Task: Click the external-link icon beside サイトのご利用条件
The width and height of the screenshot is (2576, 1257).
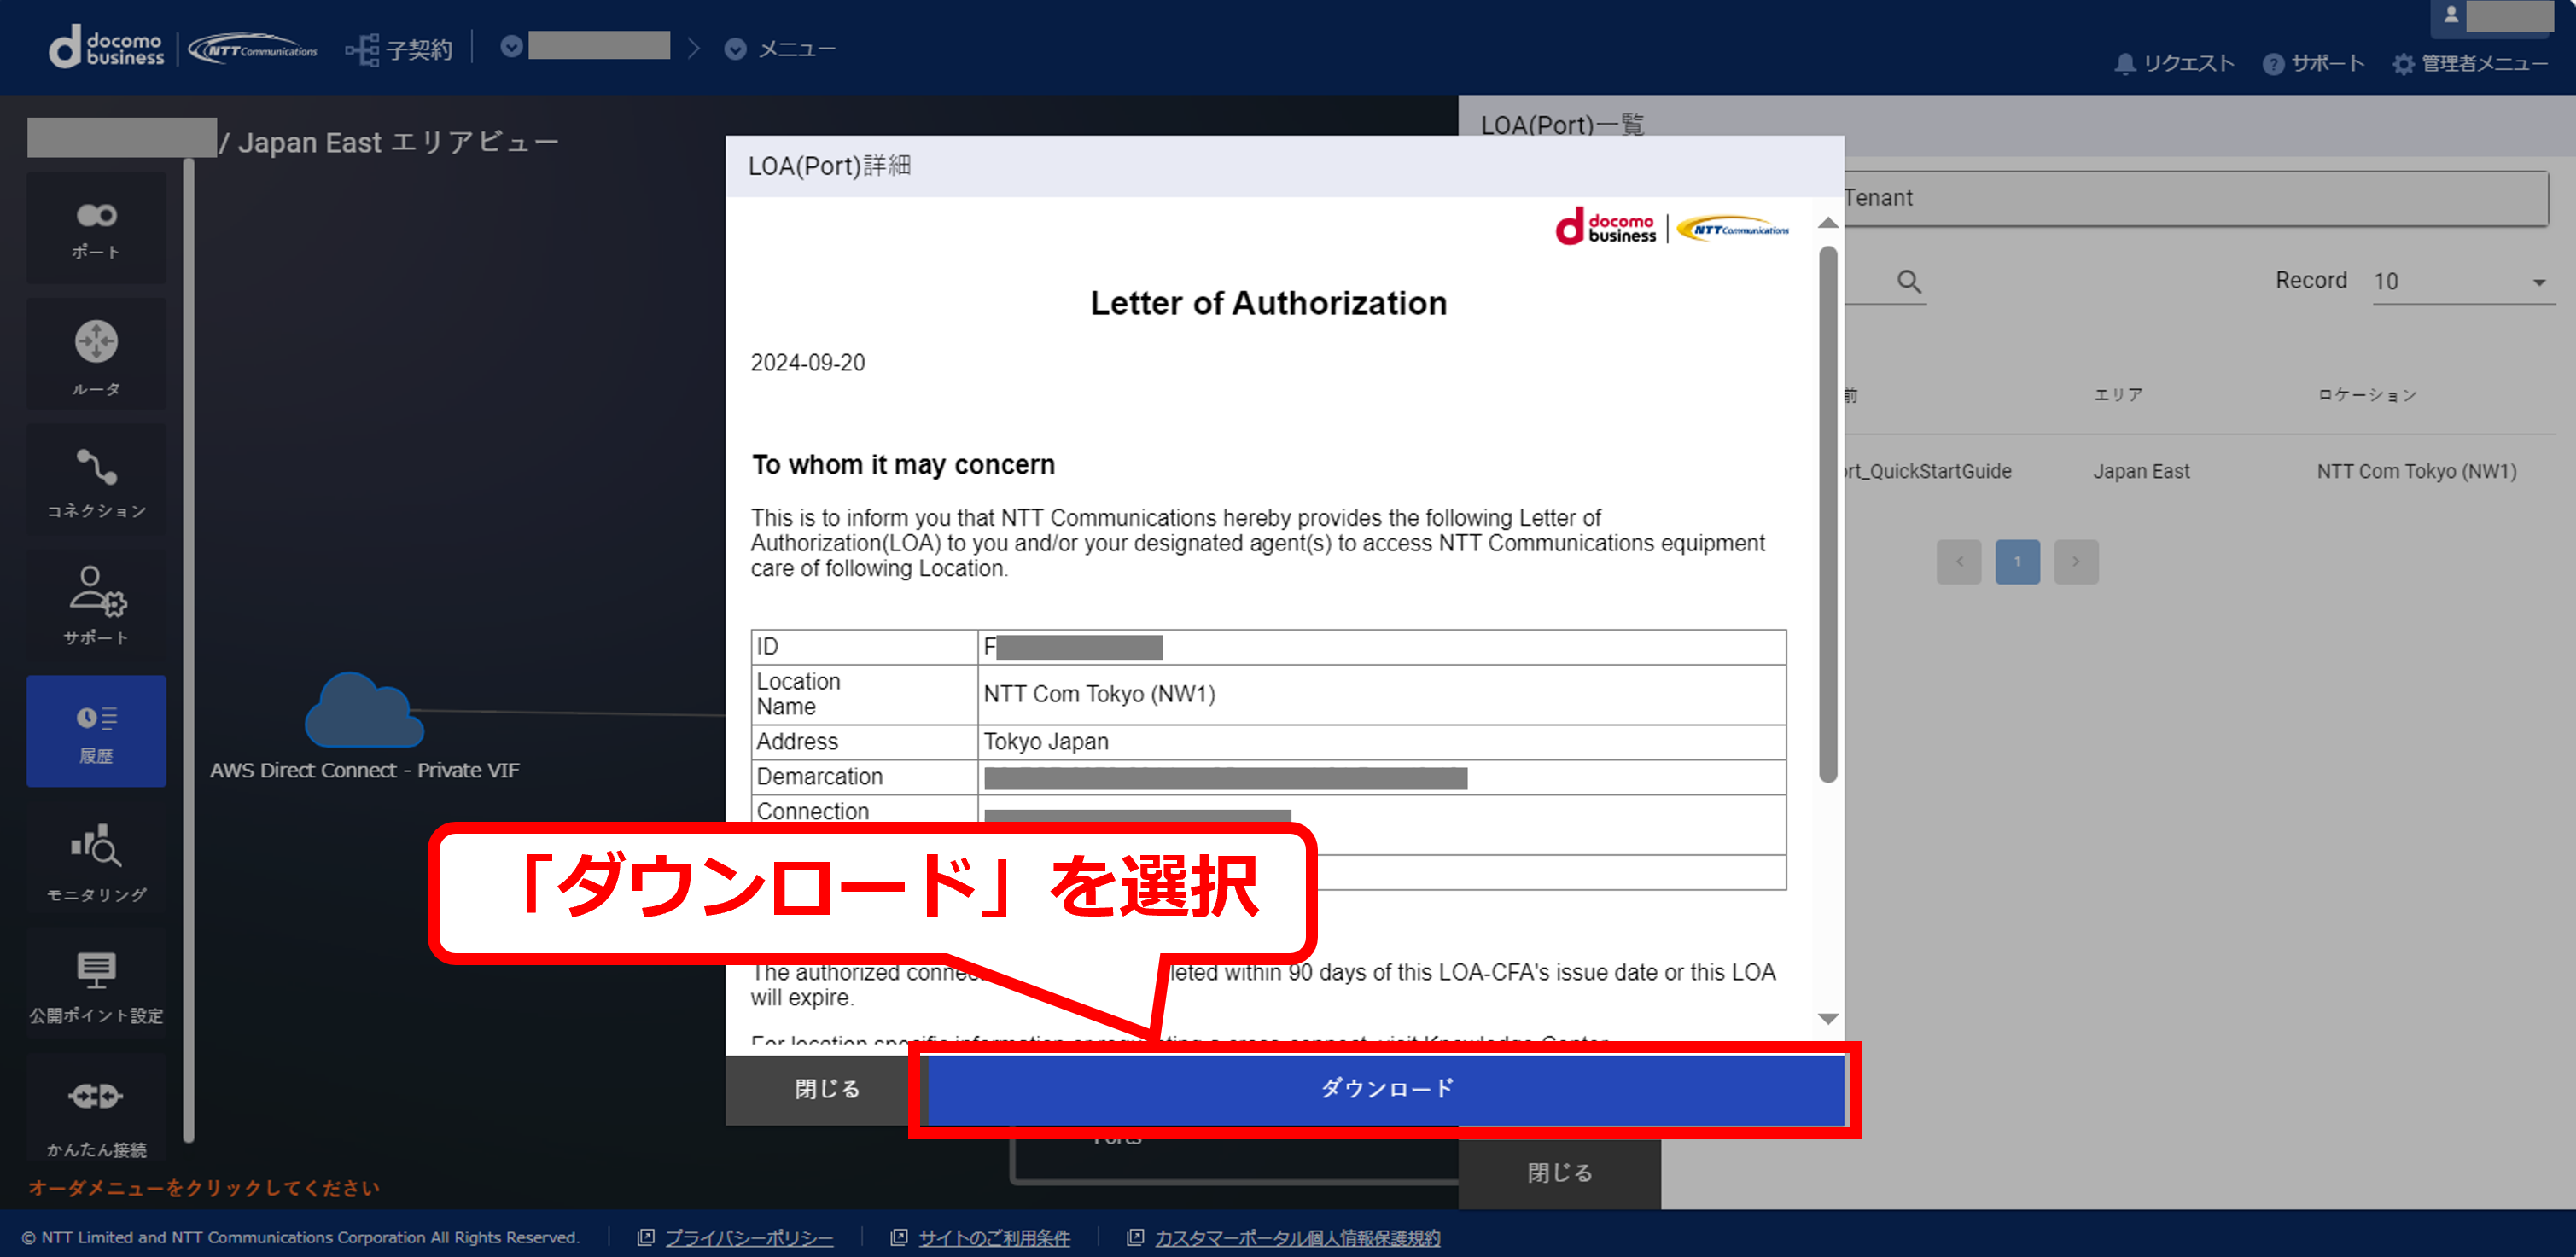Action: tap(899, 1237)
